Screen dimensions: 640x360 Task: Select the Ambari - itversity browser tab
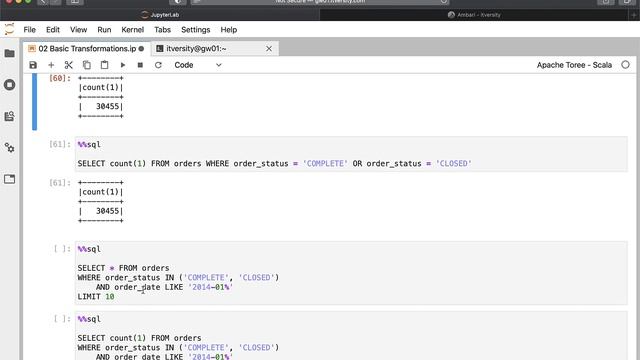[x=474, y=15]
